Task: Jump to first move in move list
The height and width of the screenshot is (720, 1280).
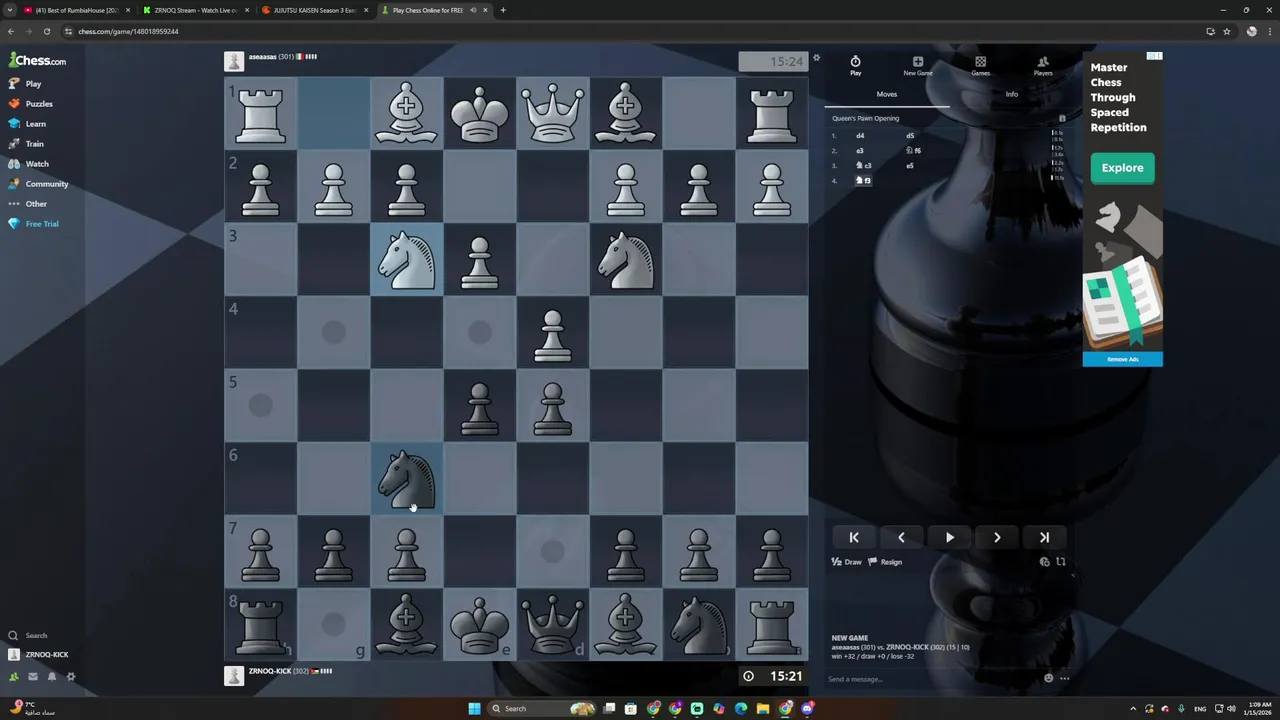Action: tap(854, 537)
